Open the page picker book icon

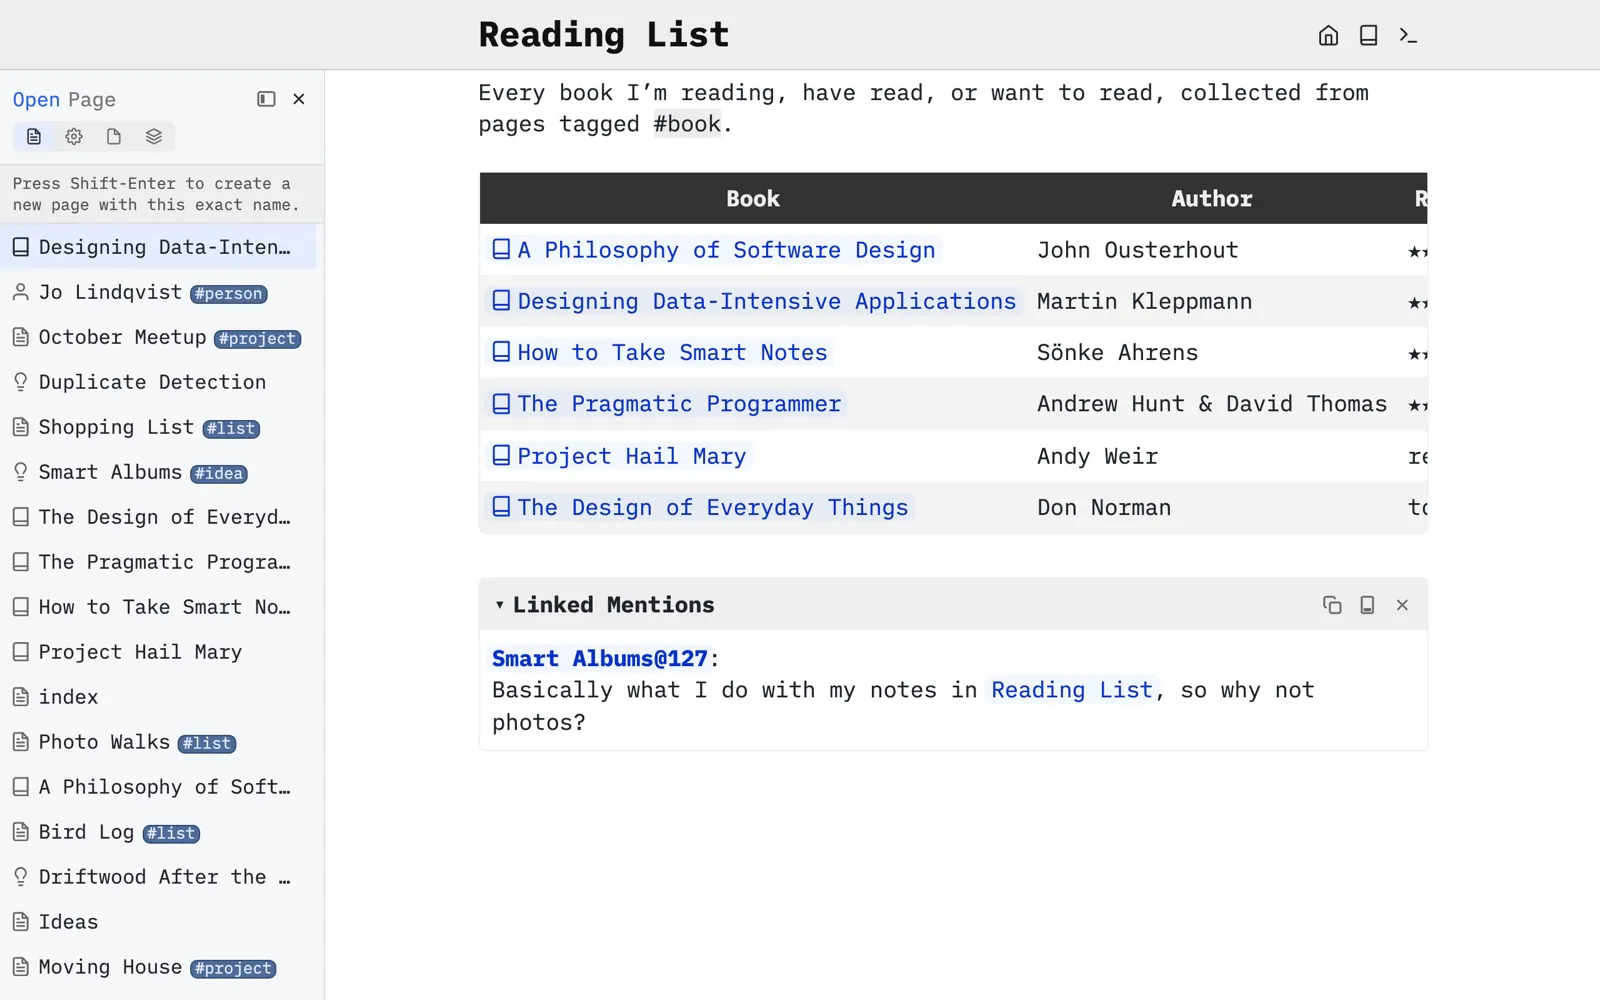click(1368, 36)
